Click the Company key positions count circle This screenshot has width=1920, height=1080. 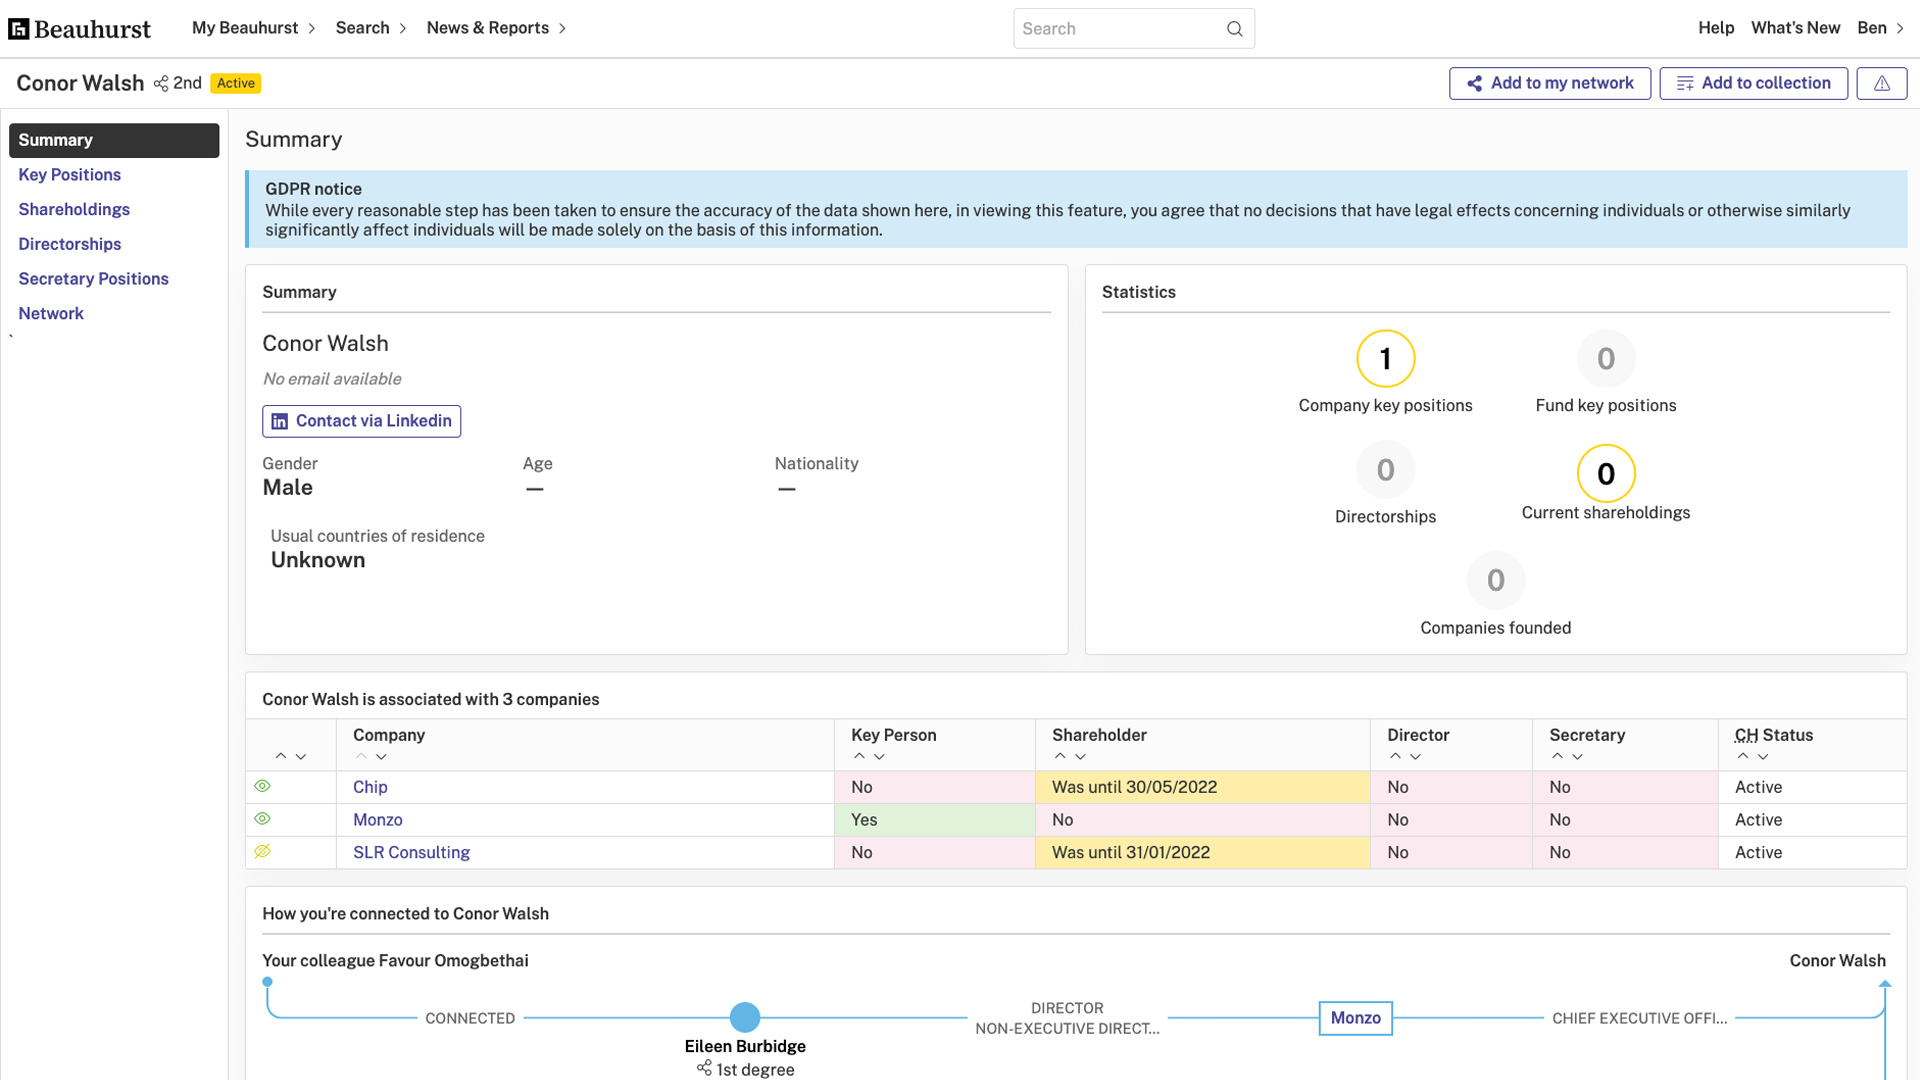click(1385, 358)
